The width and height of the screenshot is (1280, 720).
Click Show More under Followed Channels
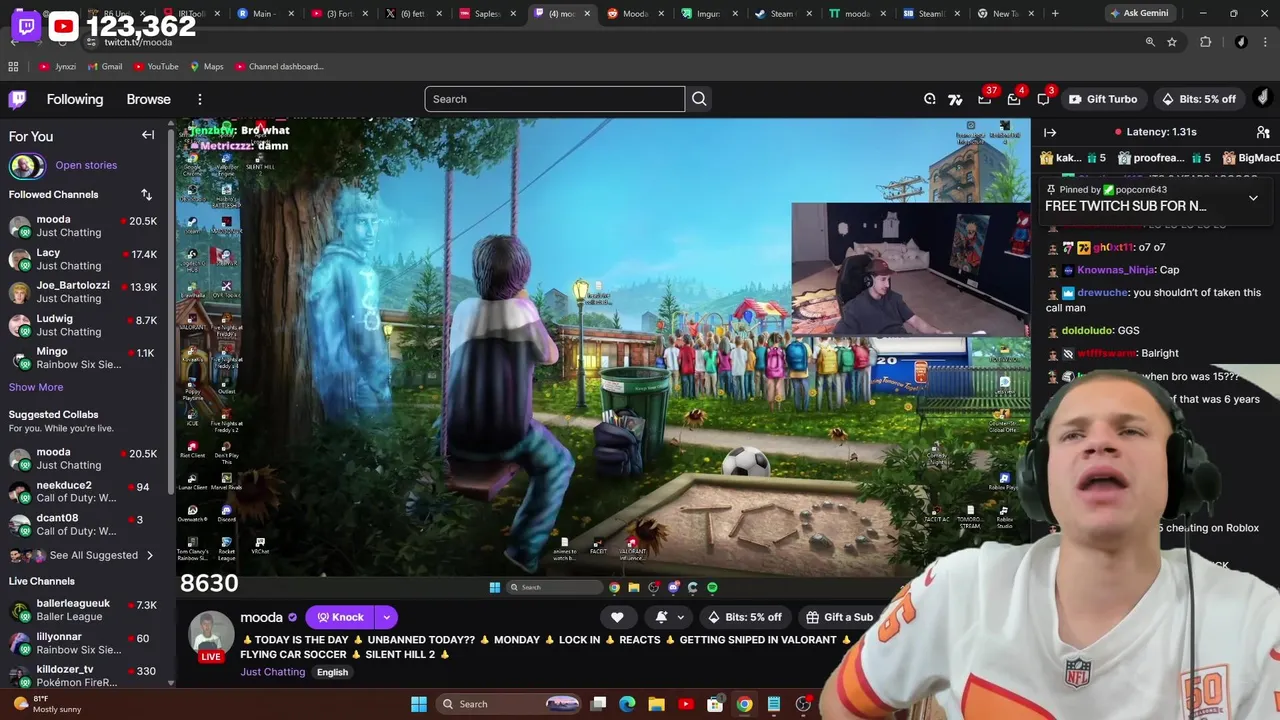tap(36, 387)
